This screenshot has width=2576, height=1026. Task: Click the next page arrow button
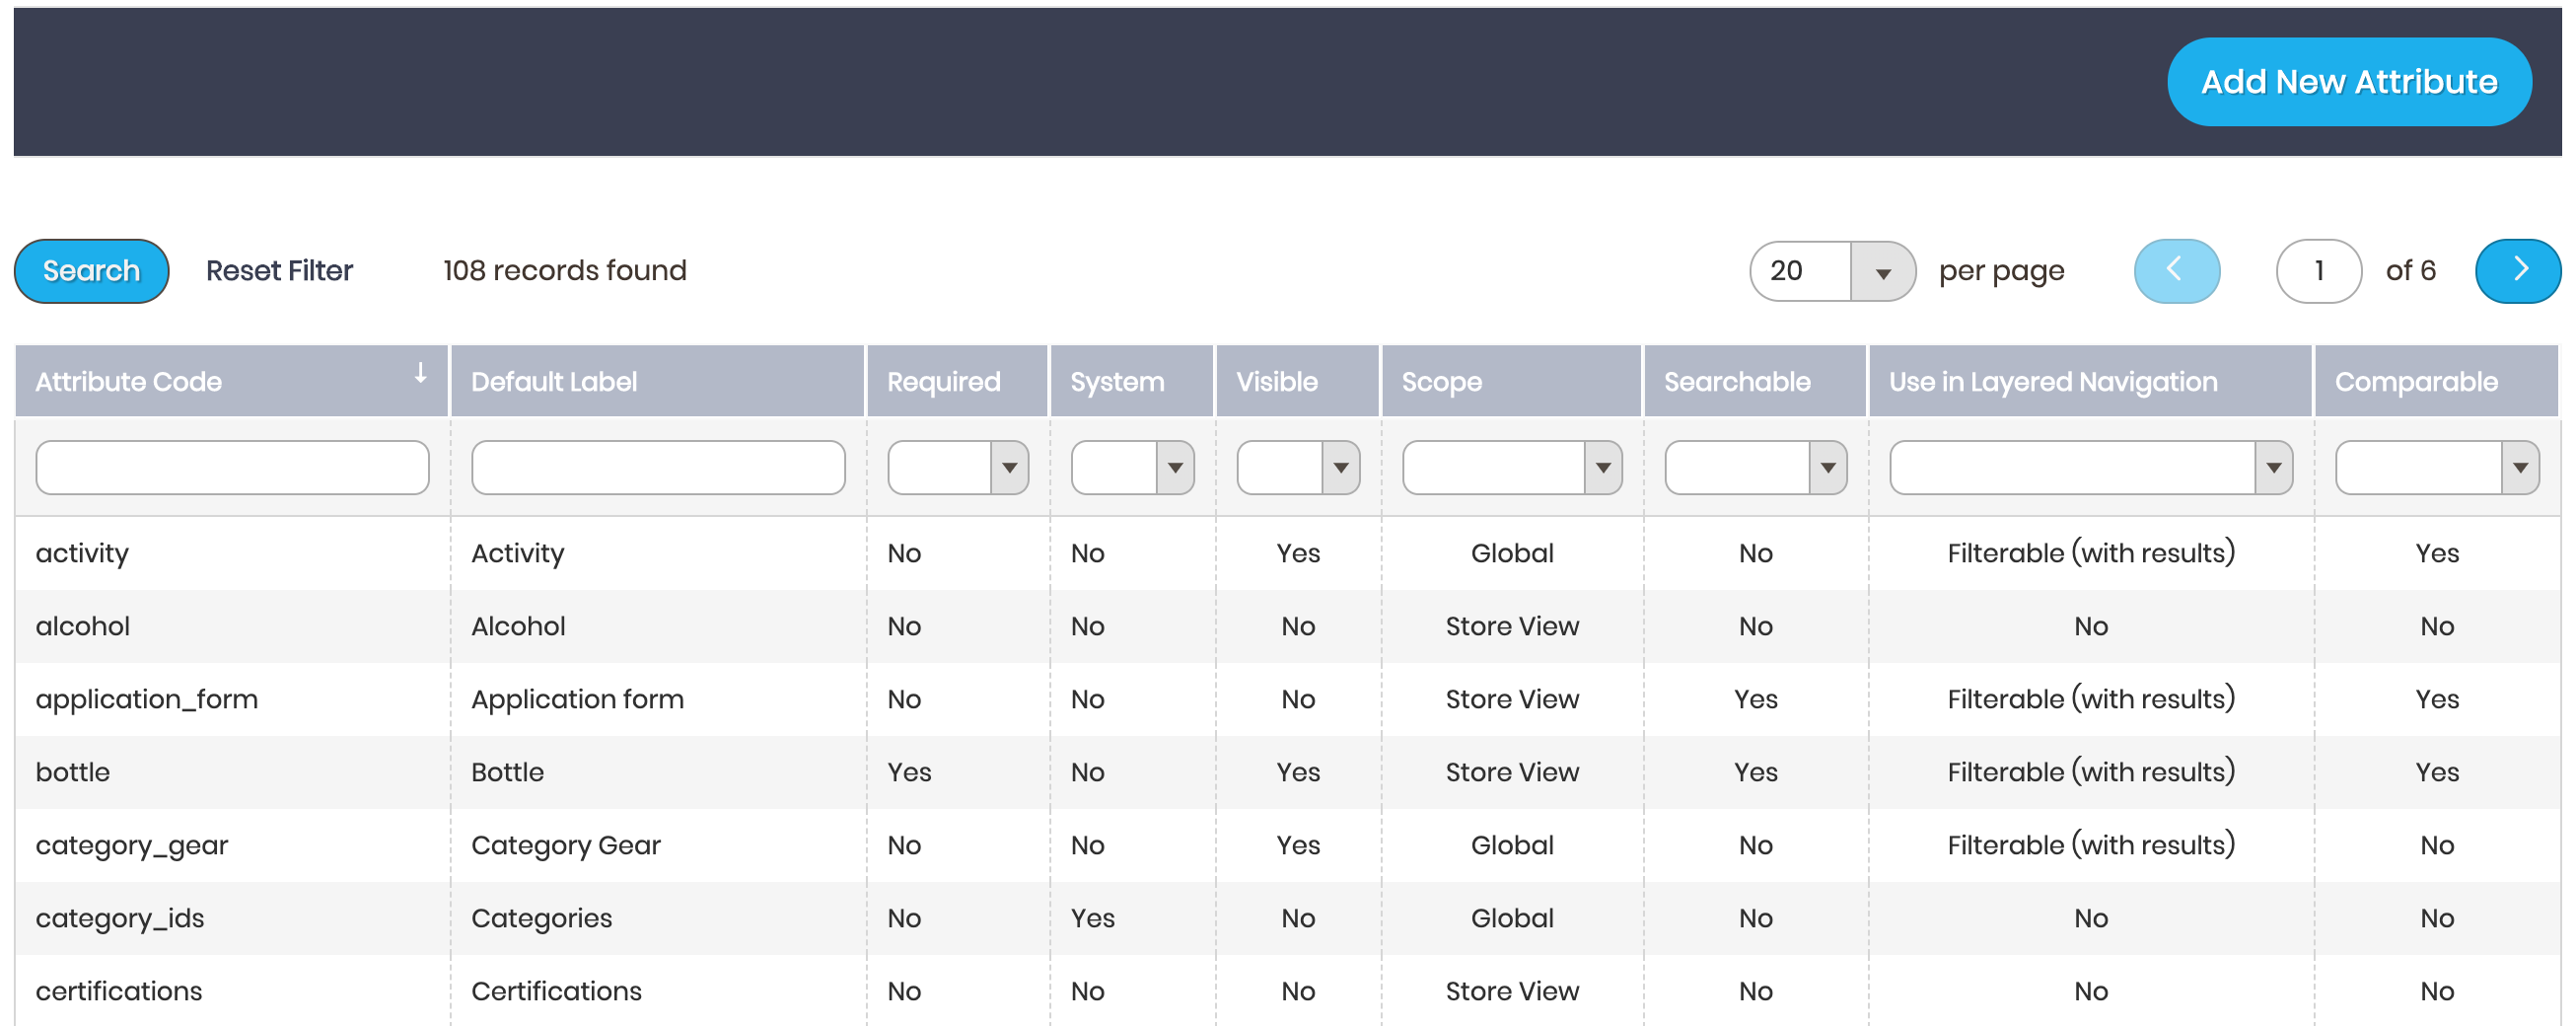[x=2517, y=270]
